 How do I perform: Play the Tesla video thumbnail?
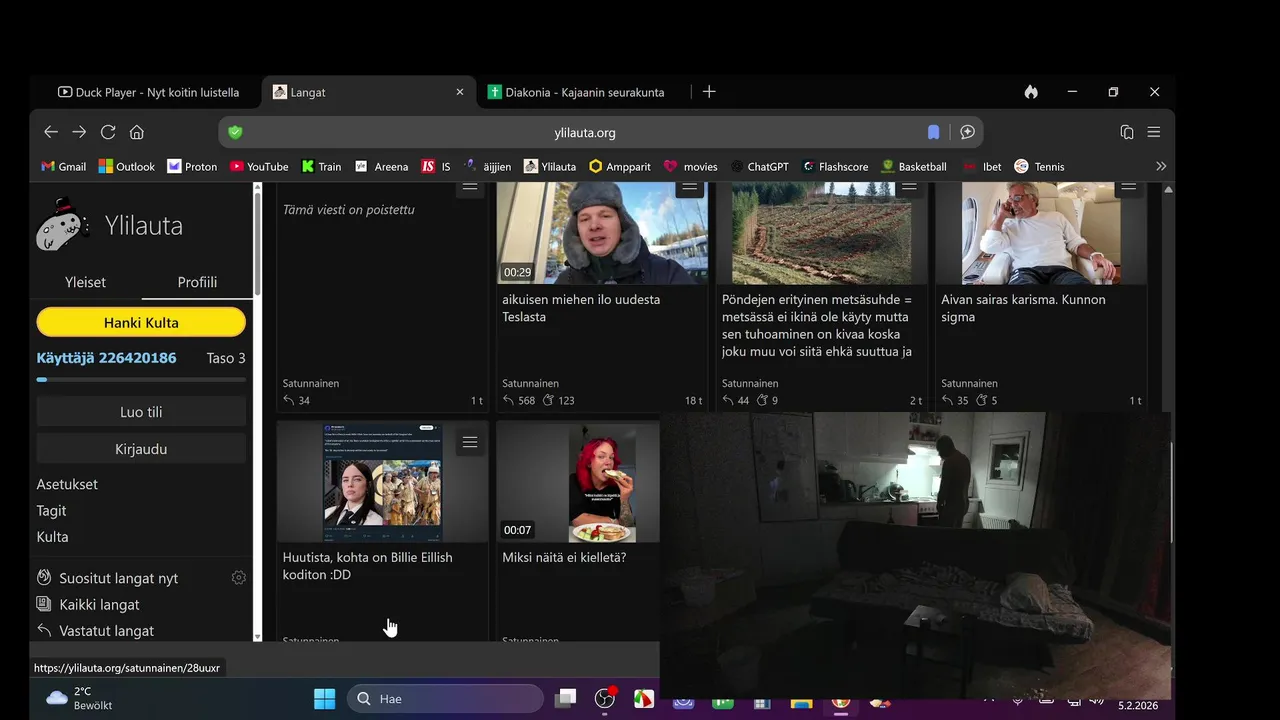click(x=602, y=233)
